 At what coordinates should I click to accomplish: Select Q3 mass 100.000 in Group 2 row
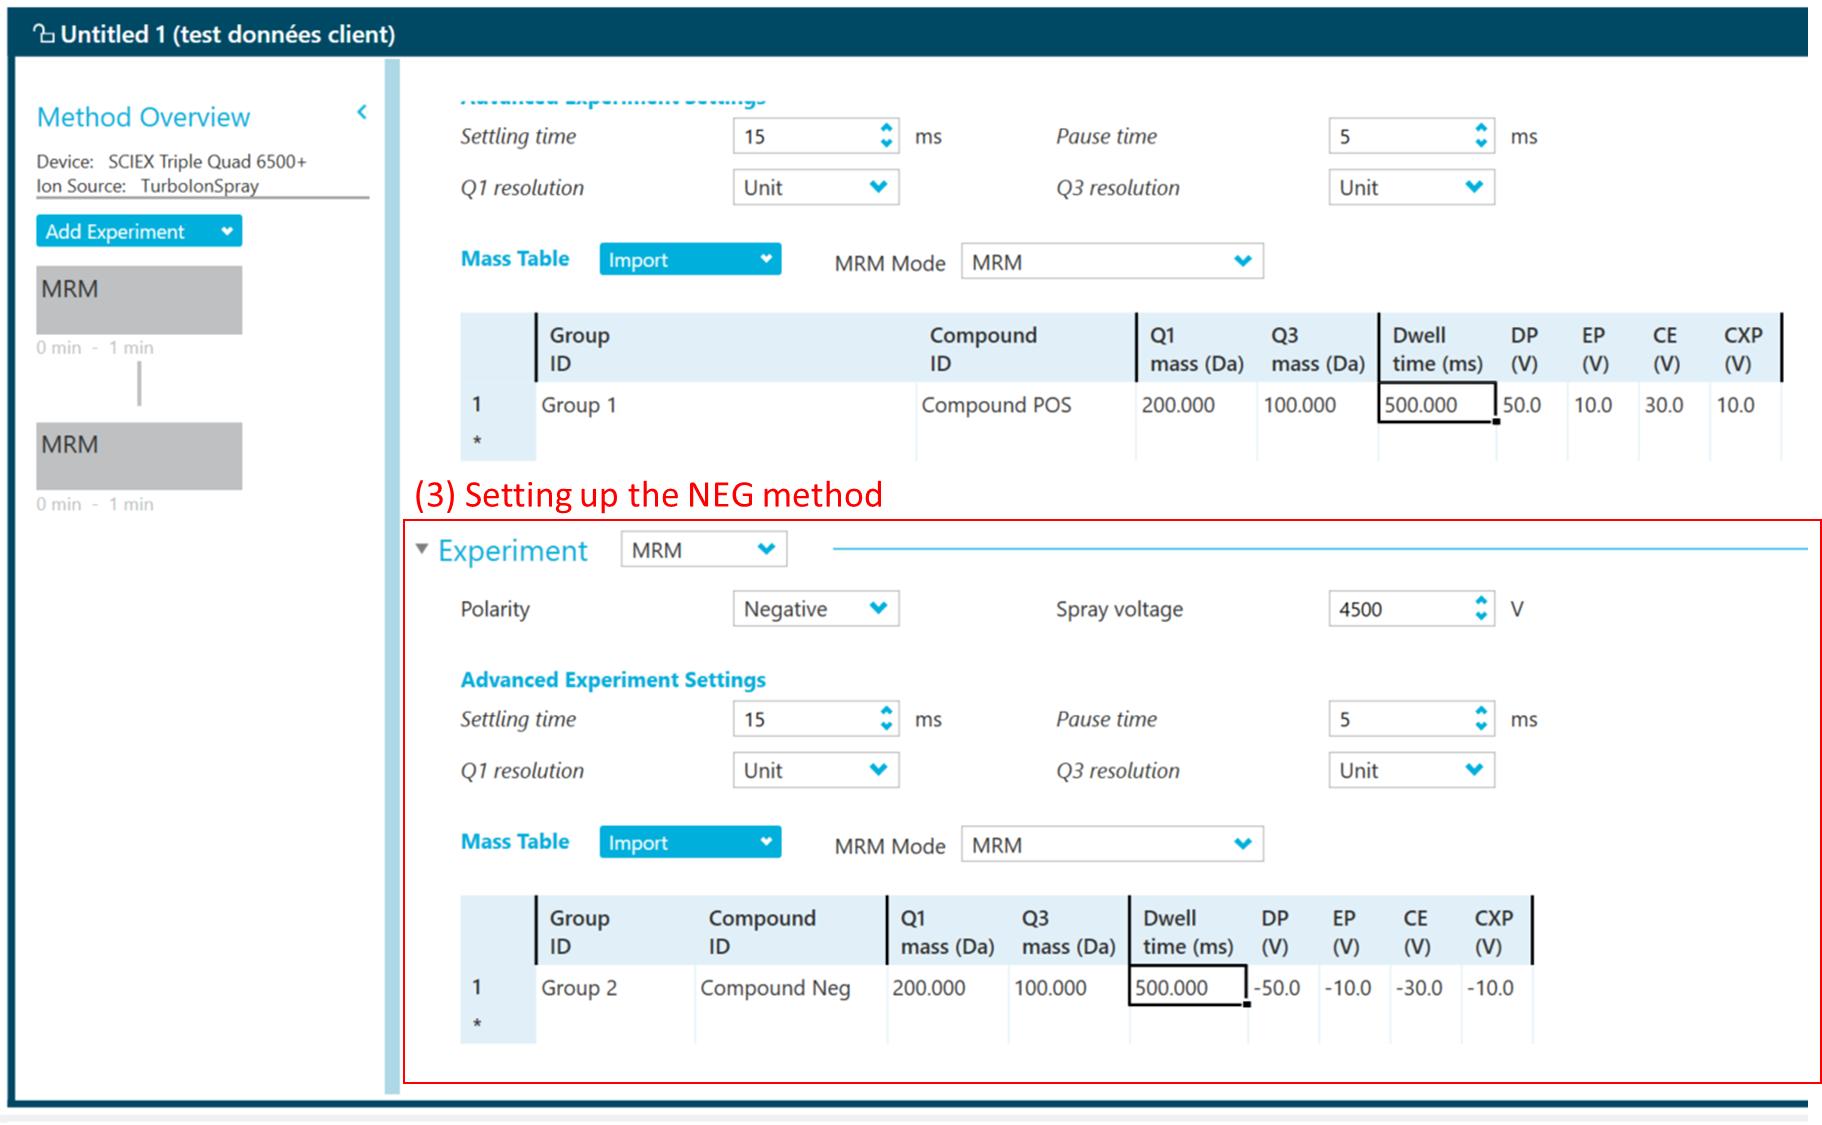click(x=1068, y=988)
